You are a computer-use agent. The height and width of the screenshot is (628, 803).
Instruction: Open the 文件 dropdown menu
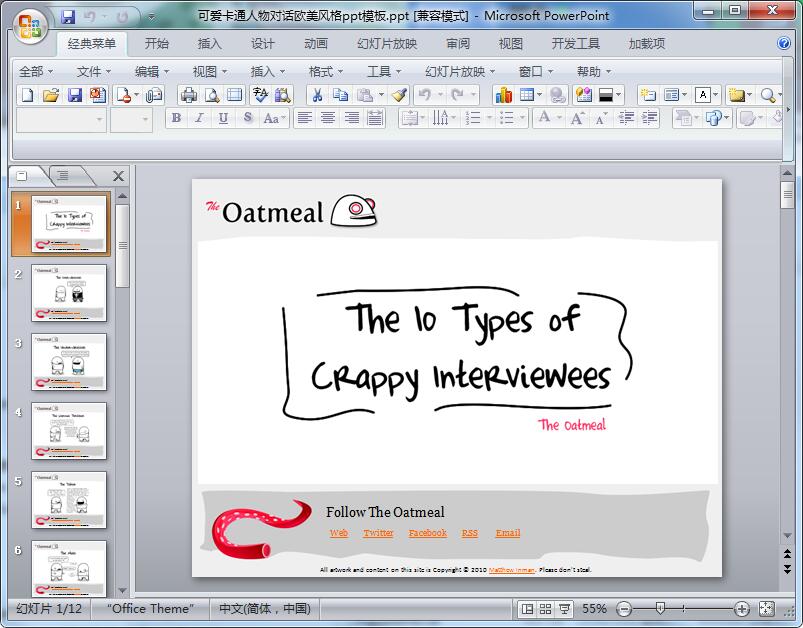click(x=94, y=72)
